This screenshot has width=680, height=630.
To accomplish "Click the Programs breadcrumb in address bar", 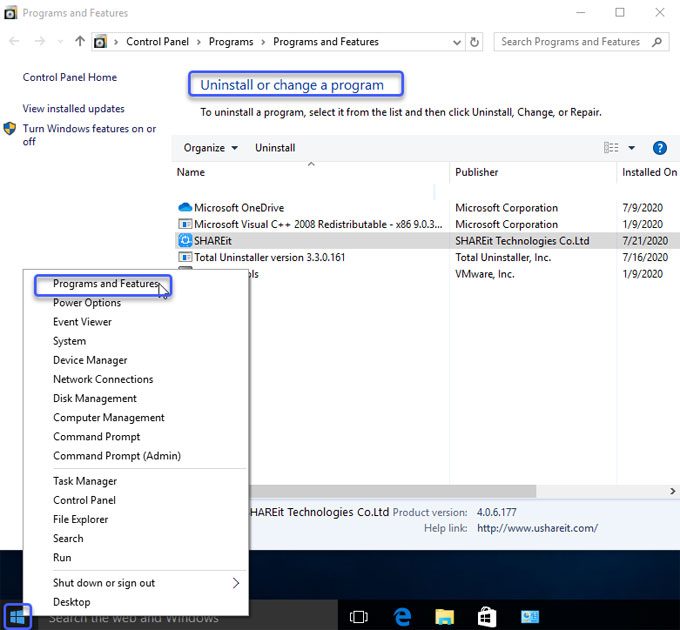I will (x=231, y=42).
